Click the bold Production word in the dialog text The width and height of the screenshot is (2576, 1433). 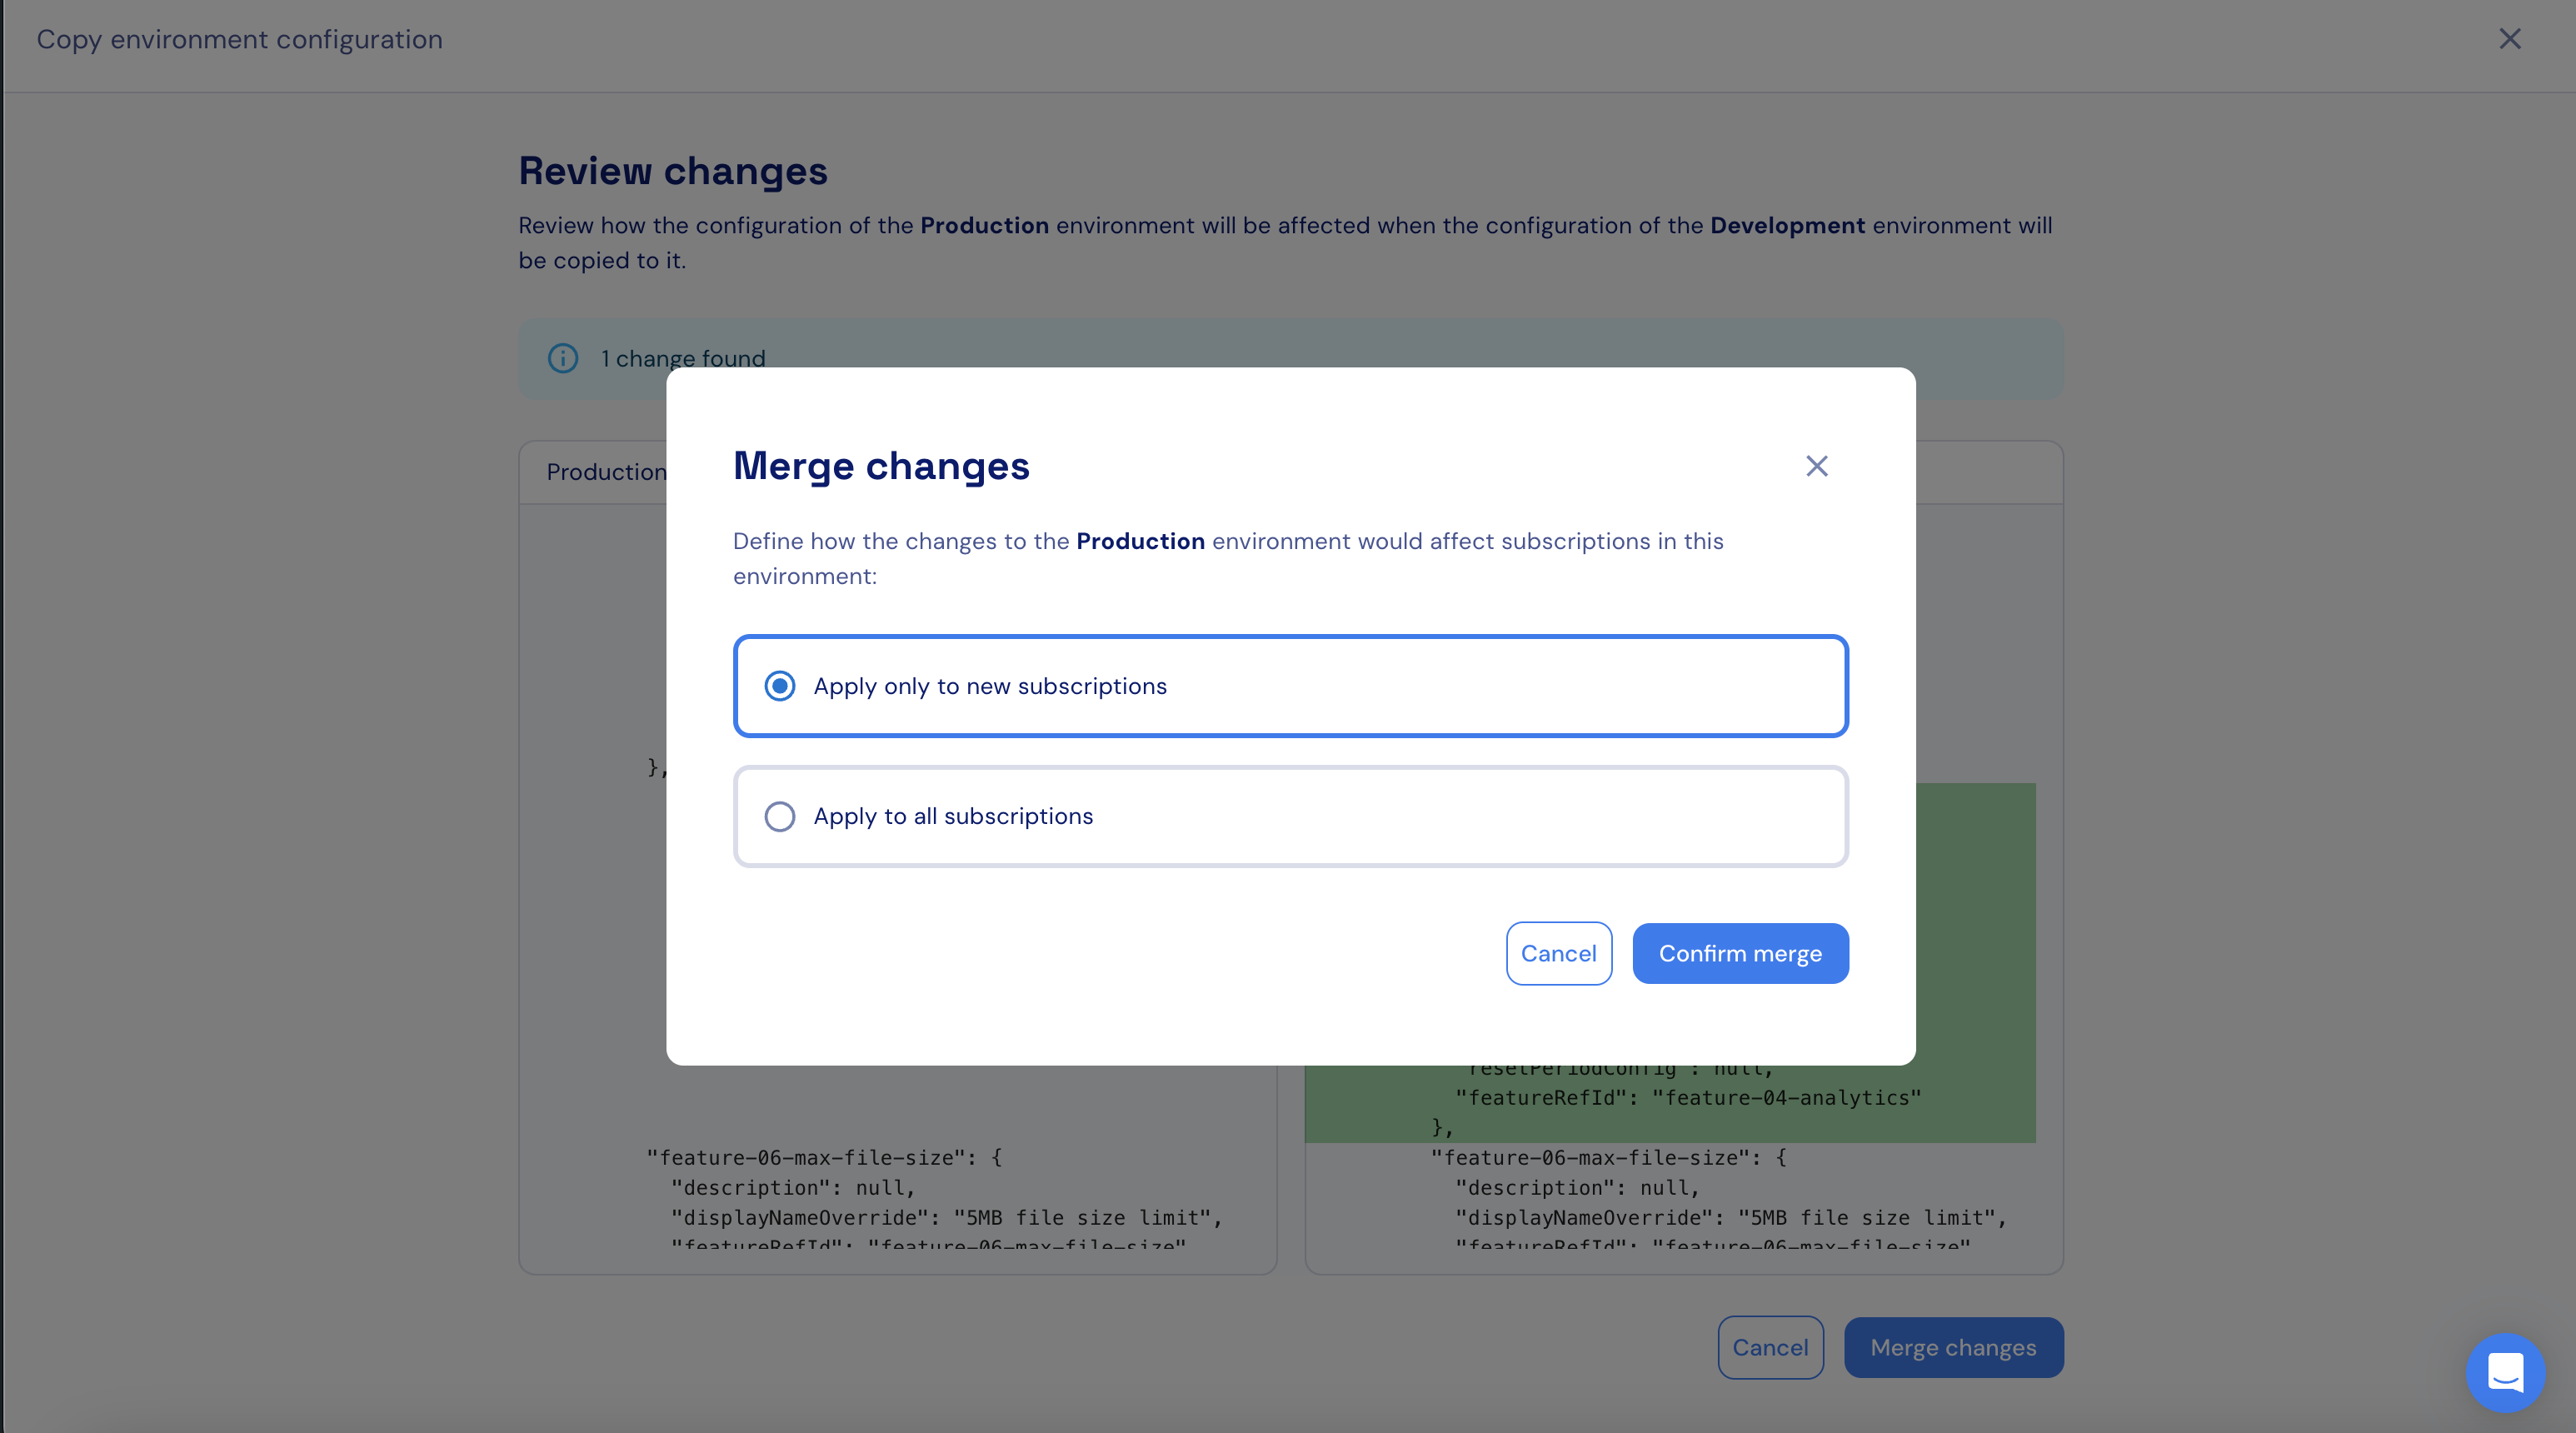point(1140,541)
